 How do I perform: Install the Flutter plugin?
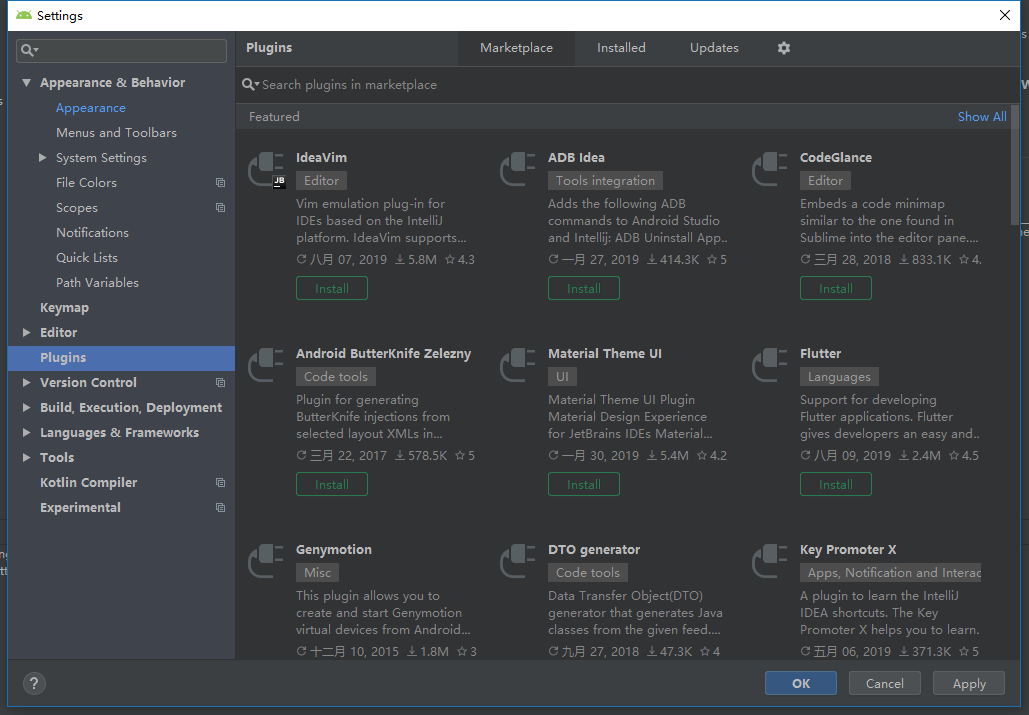pos(835,485)
